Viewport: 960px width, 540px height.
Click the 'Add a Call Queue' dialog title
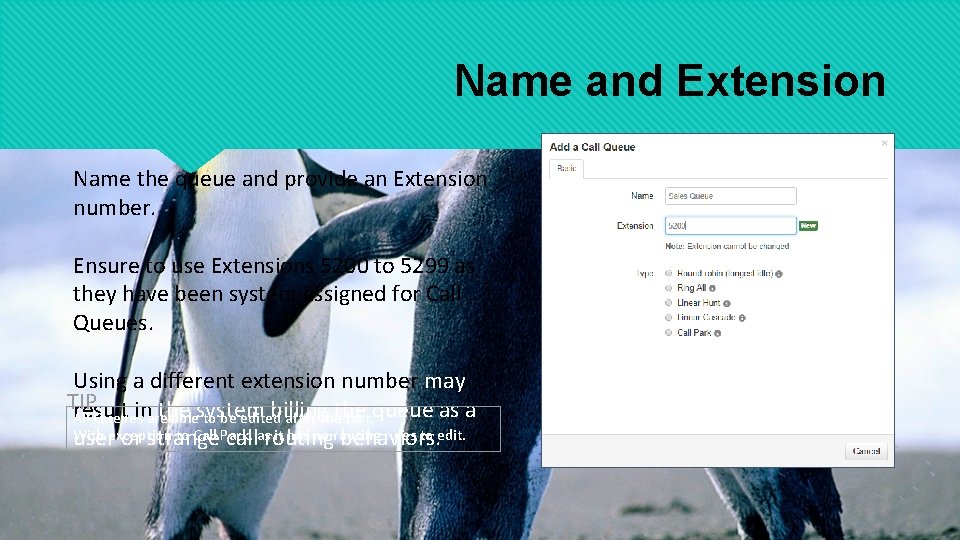[x=592, y=147]
